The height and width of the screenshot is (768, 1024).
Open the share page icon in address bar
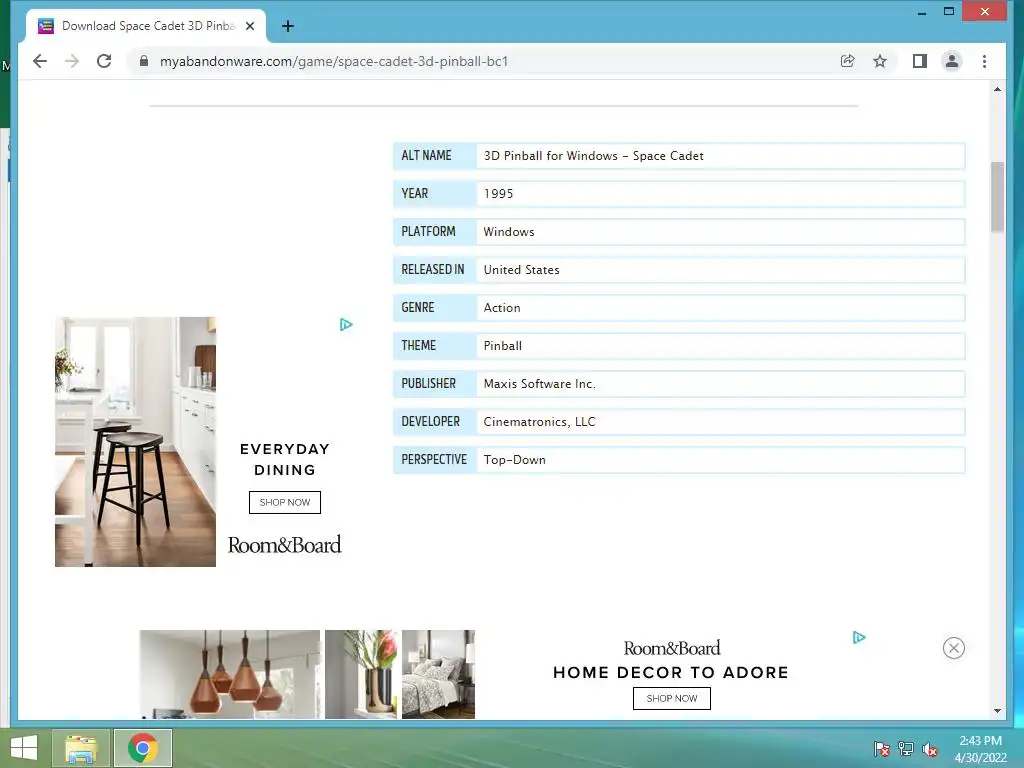pyautogui.click(x=847, y=61)
